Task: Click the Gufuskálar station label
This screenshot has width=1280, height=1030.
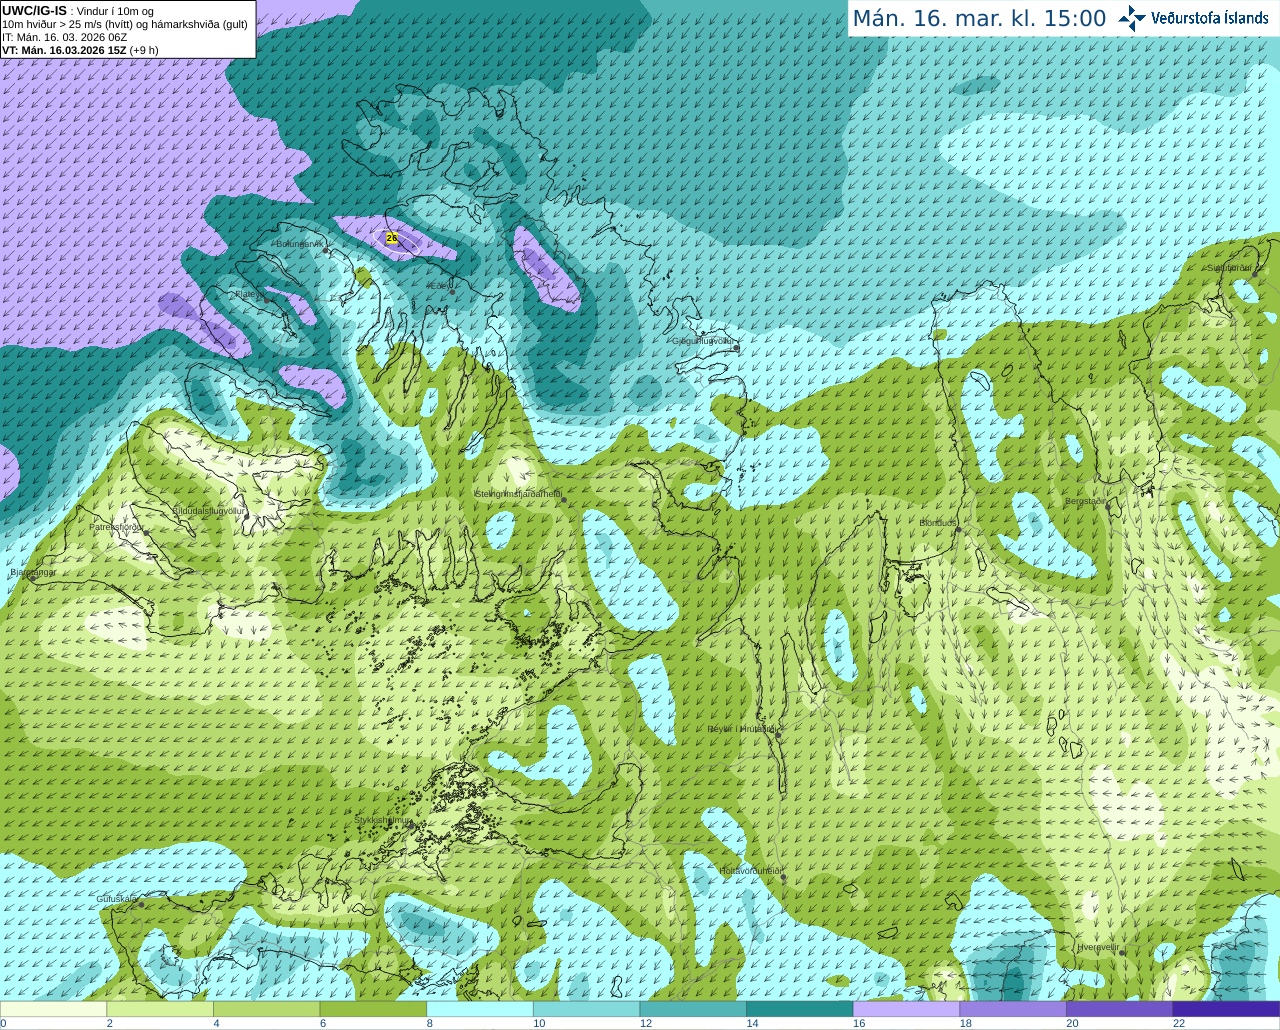Action: point(116,899)
